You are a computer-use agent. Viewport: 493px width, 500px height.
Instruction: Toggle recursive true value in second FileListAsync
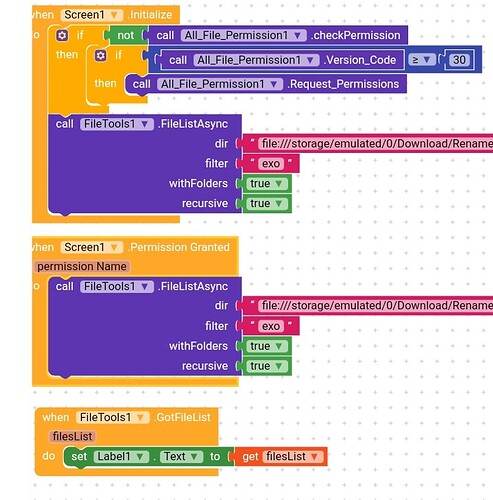pyautogui.click(x=266, y=366)
